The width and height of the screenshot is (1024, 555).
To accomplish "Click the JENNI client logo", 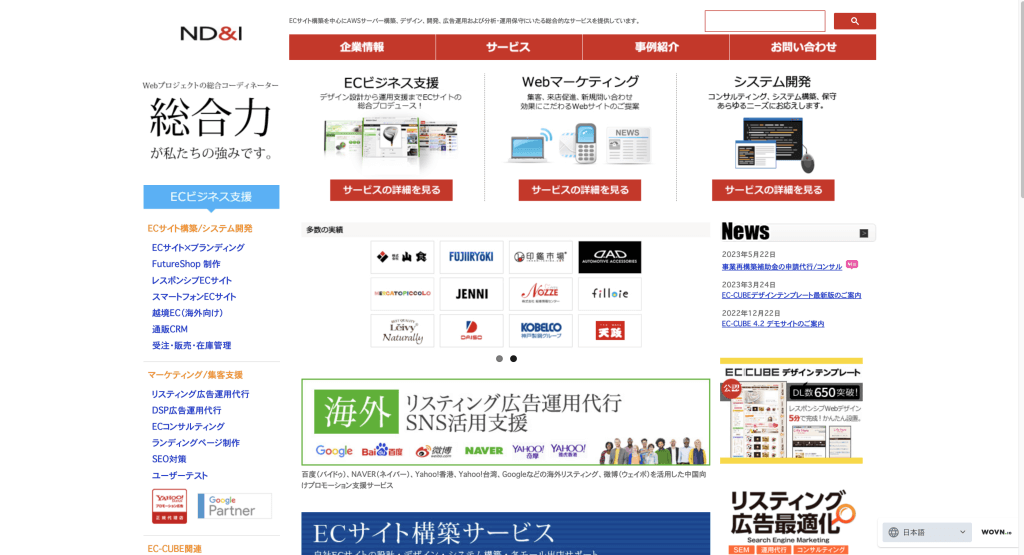I will point(472,294).
